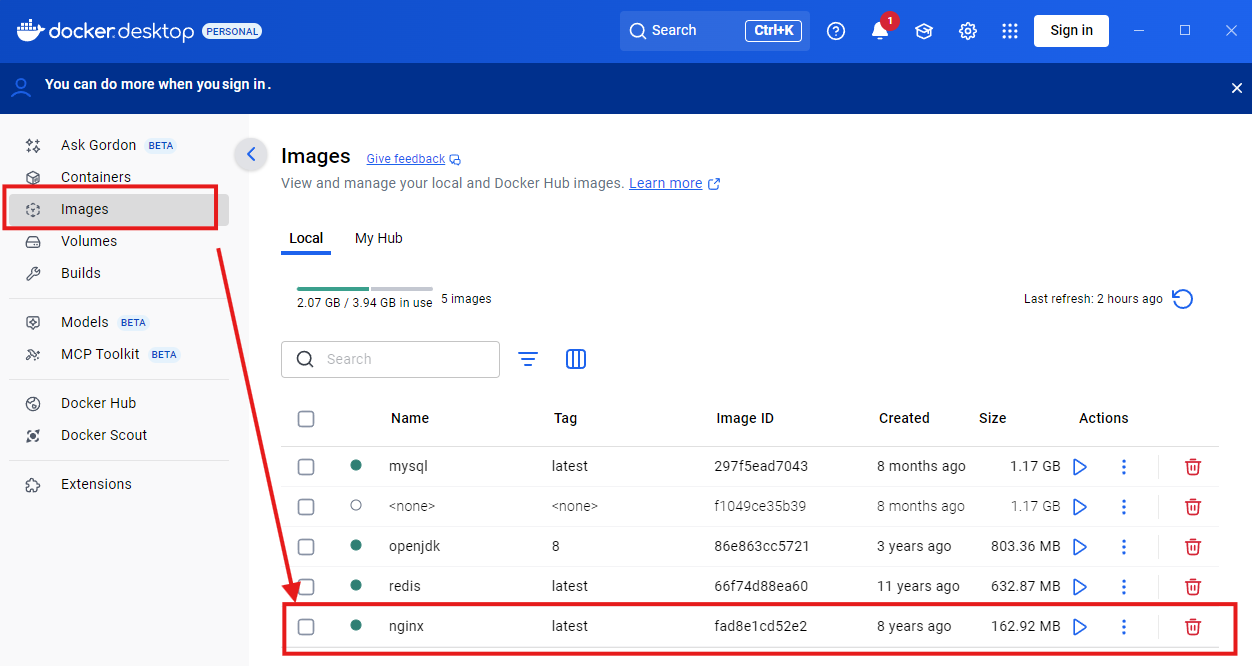Click the Sign in button
This screenshot has height=666, width=1252.
tap(1071, 31)
